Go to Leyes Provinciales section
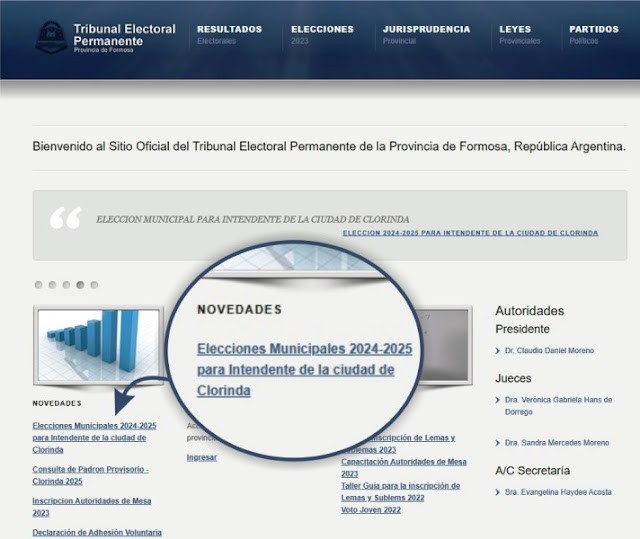Screen dimensions: 640x539 520,35
